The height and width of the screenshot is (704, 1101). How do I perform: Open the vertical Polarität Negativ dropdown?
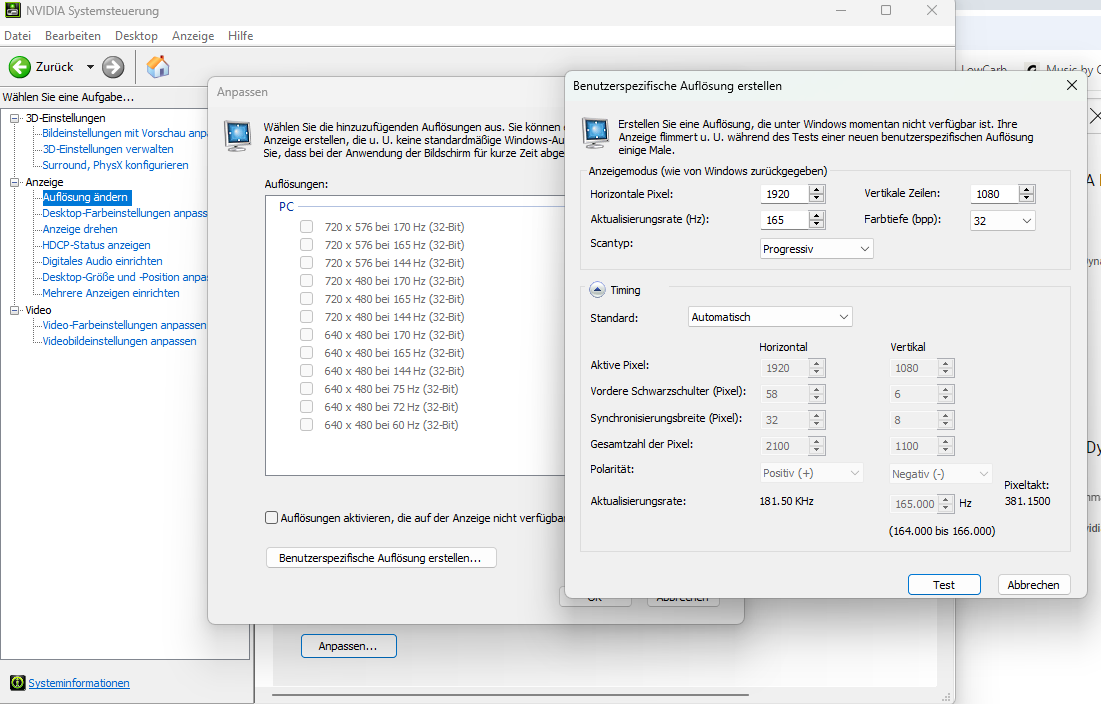940,474
